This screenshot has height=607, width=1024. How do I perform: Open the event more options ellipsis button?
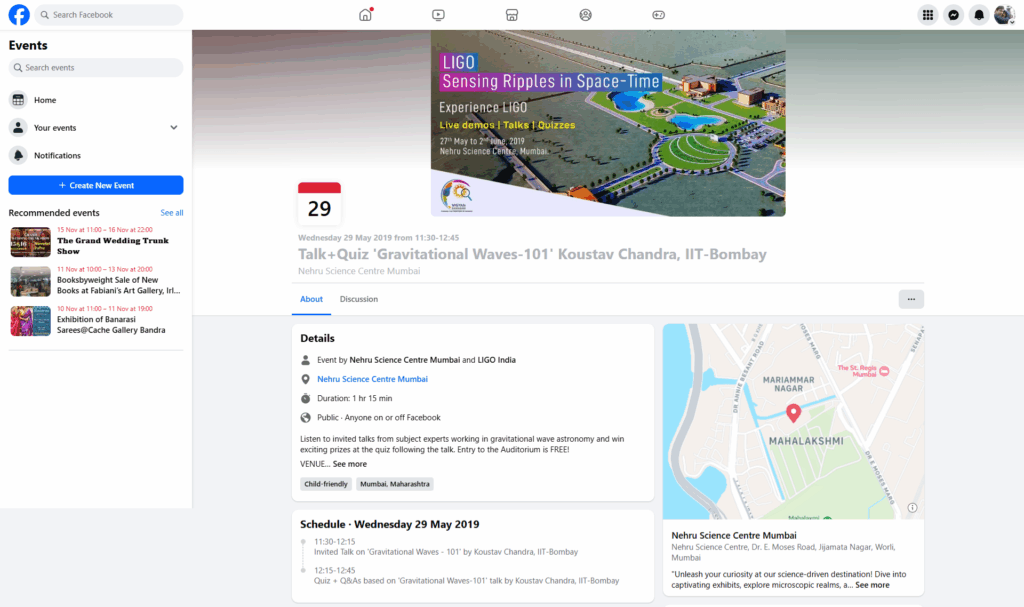click(x=911, y=299)
